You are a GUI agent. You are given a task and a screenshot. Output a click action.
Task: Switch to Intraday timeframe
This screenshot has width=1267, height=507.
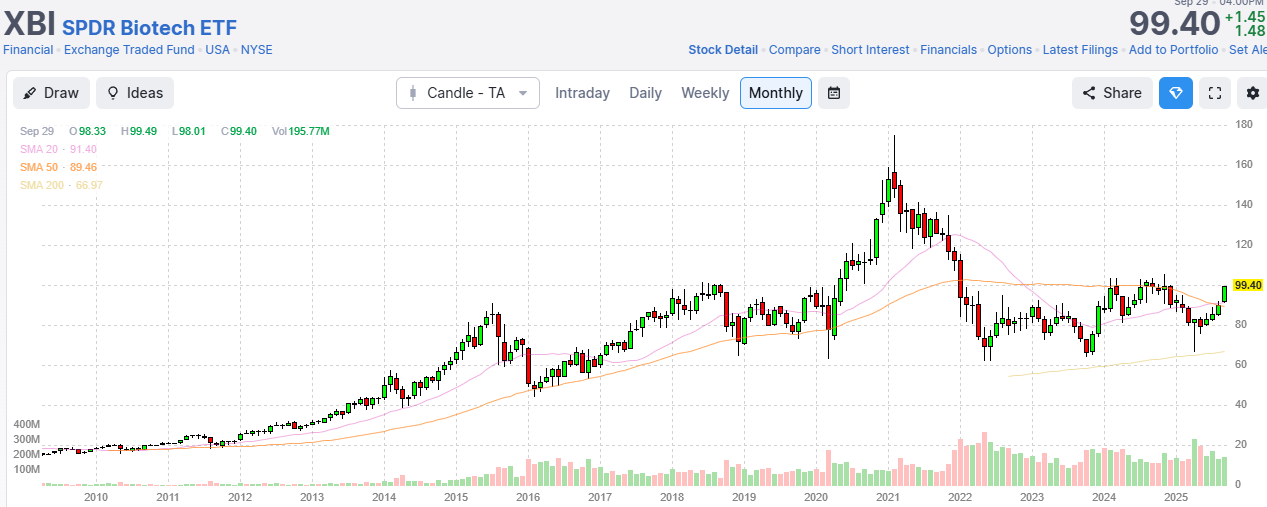tap(582, 93)
